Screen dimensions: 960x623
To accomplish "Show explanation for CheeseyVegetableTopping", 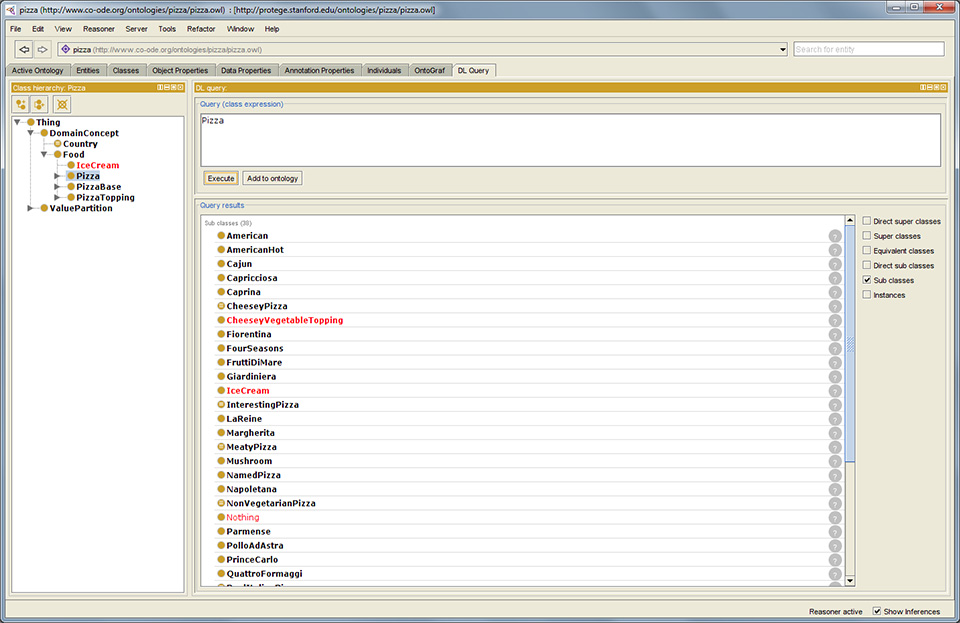I will click(x=835, y=321).
